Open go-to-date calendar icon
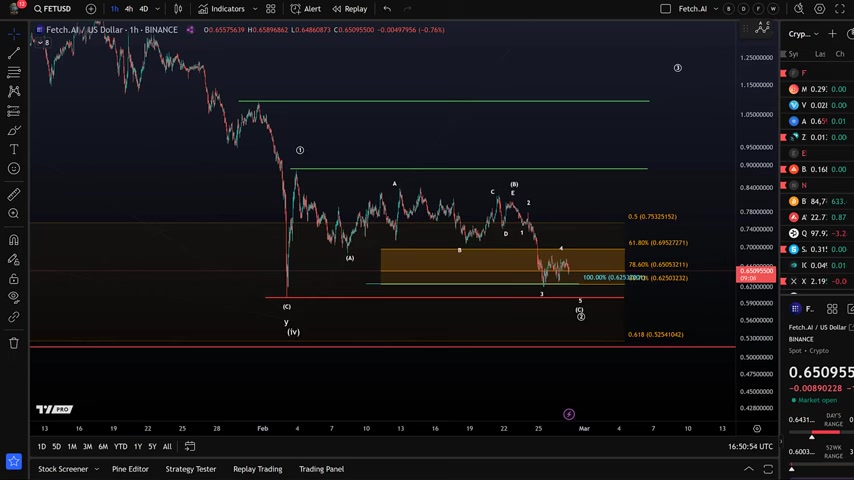Image resolution: width=854 pixels, height=480 pixels. 190,447
